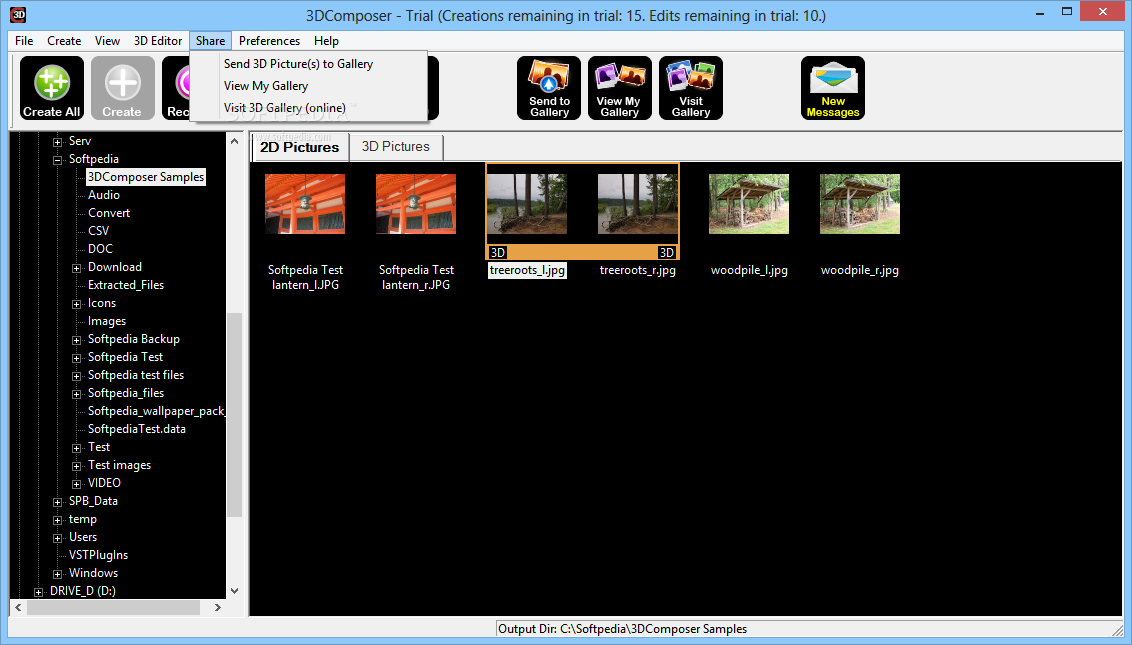The image size is (1132, 645).
Task: Expand the Download folder
Action: (x=76, y=268)
